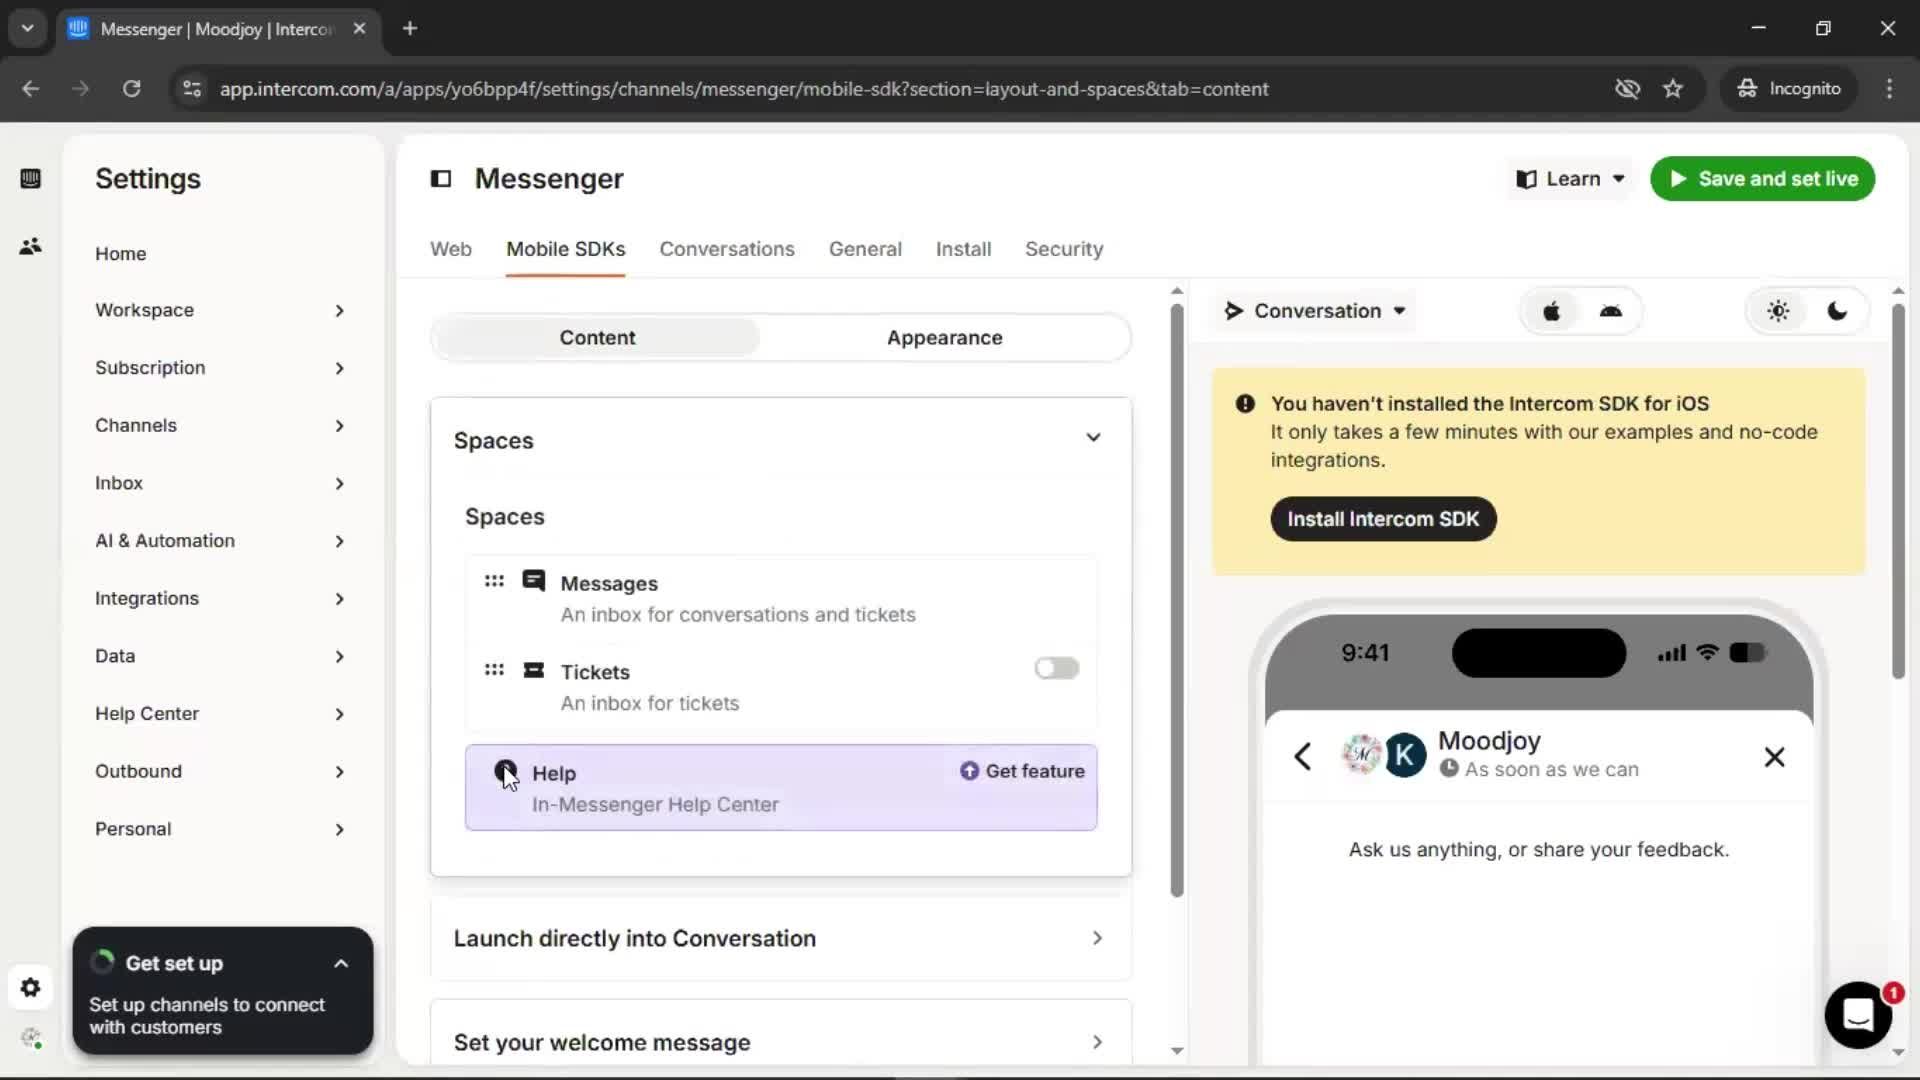Image resolution: width=1920 pixels, height=1080 pixels.
Task: Open Integrations settings
Action: coord(220,599)
